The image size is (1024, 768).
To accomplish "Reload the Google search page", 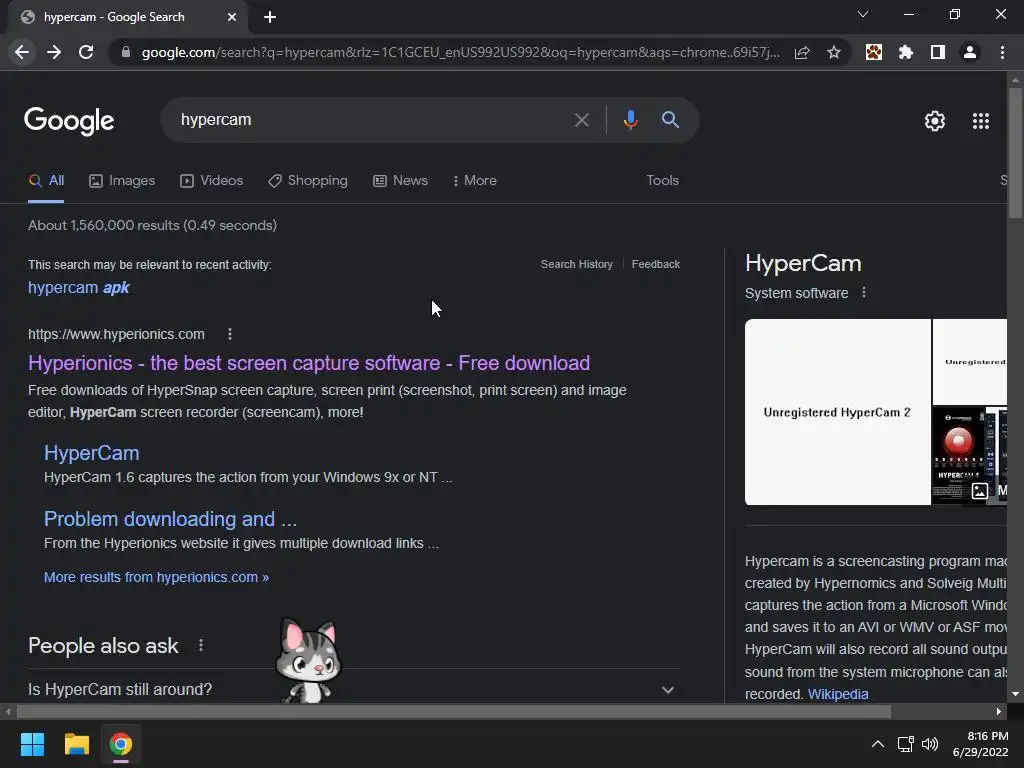I will [x=86, y=52].
